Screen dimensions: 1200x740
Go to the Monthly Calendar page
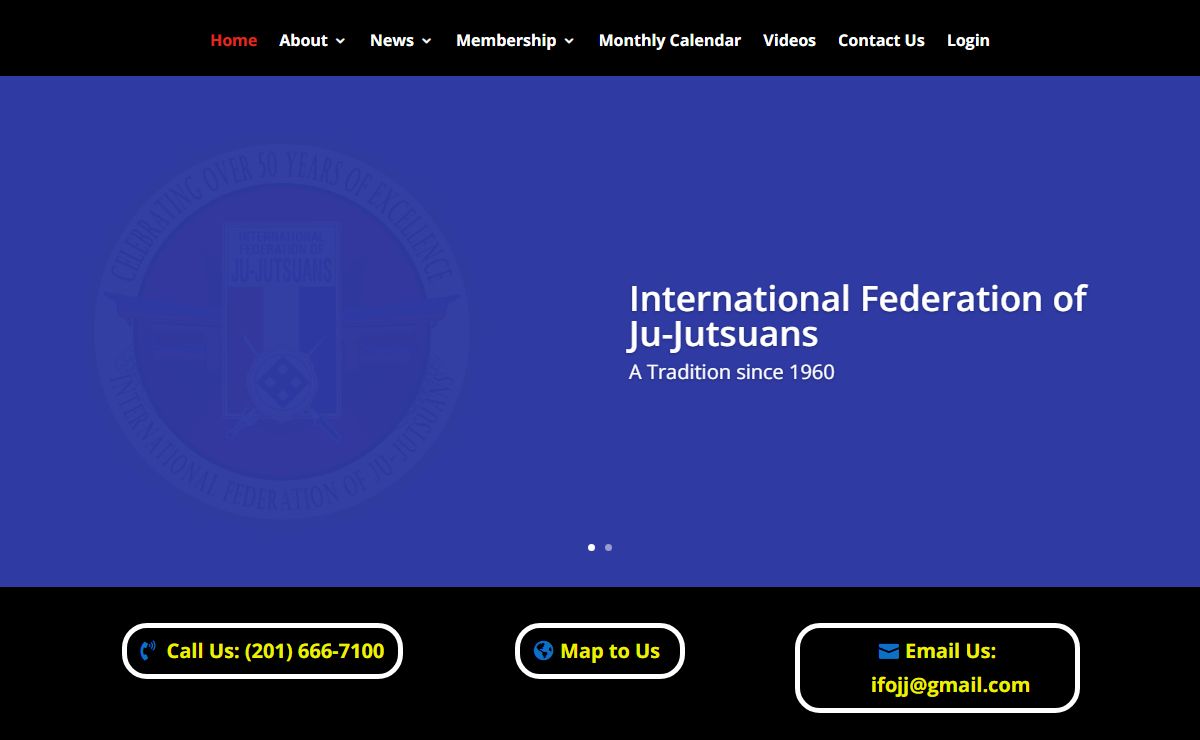pyautogui.click(x=670, y=40)
